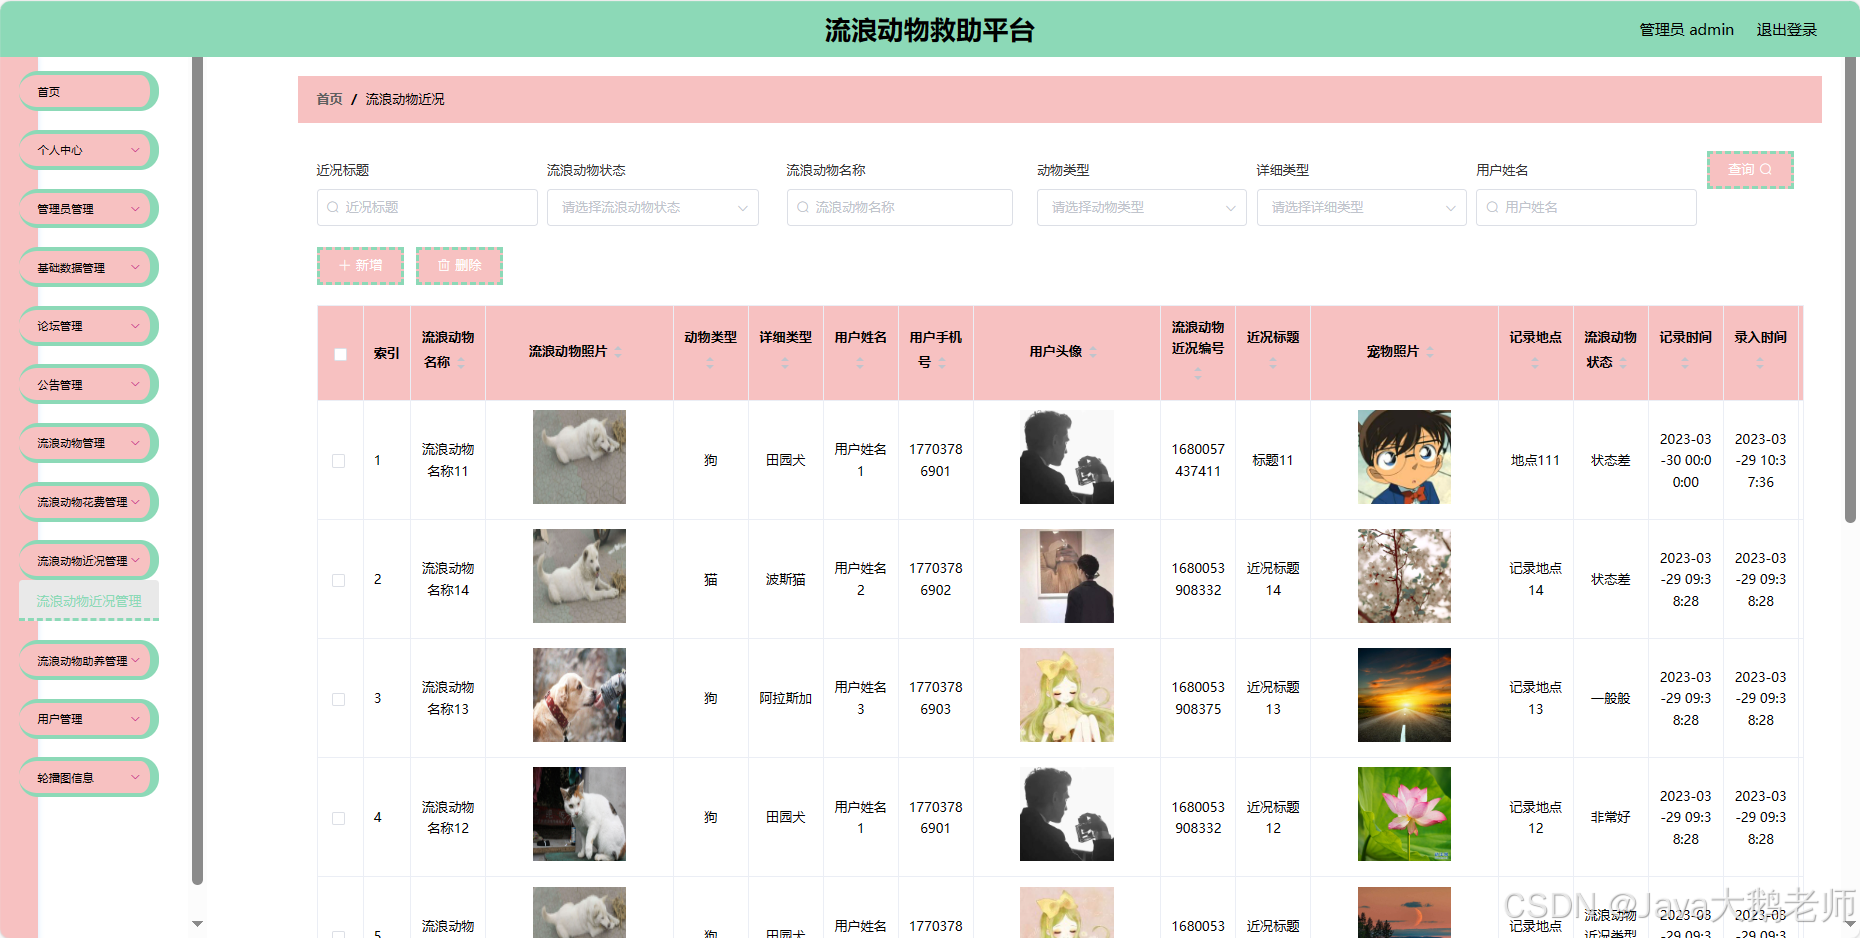Sort by 动物类型 column sort icon

click(x=710, y=363)
